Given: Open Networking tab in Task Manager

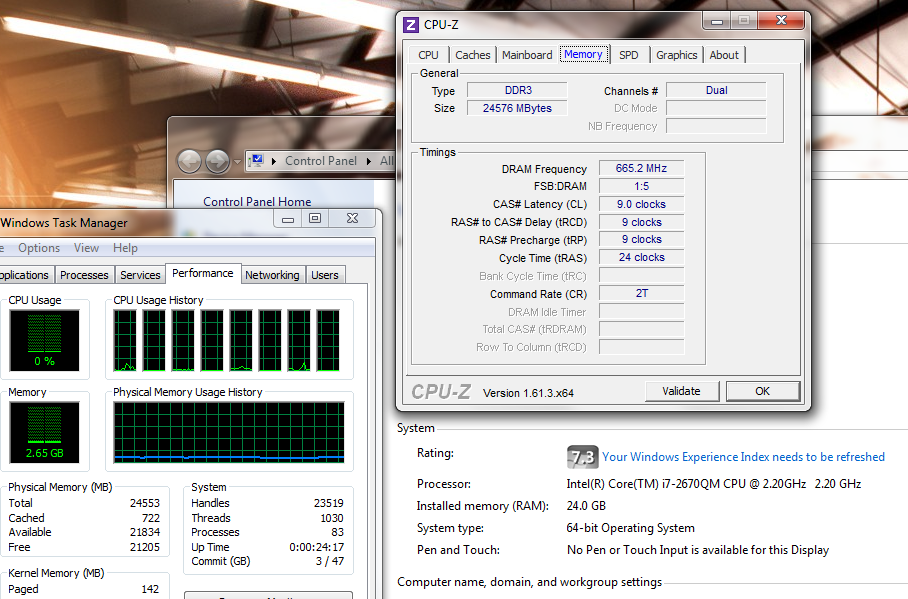Looking at the screenshot, I should (272, 275).
